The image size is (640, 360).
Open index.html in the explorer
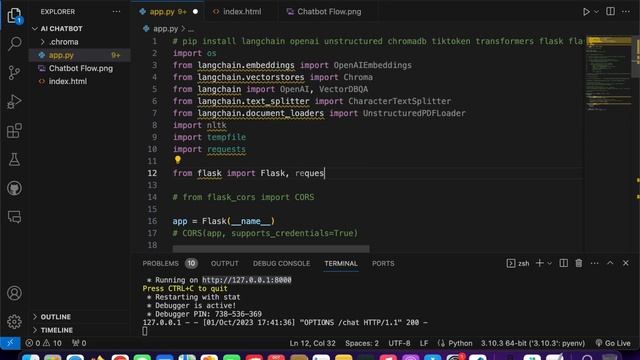[x=80, y=81]
